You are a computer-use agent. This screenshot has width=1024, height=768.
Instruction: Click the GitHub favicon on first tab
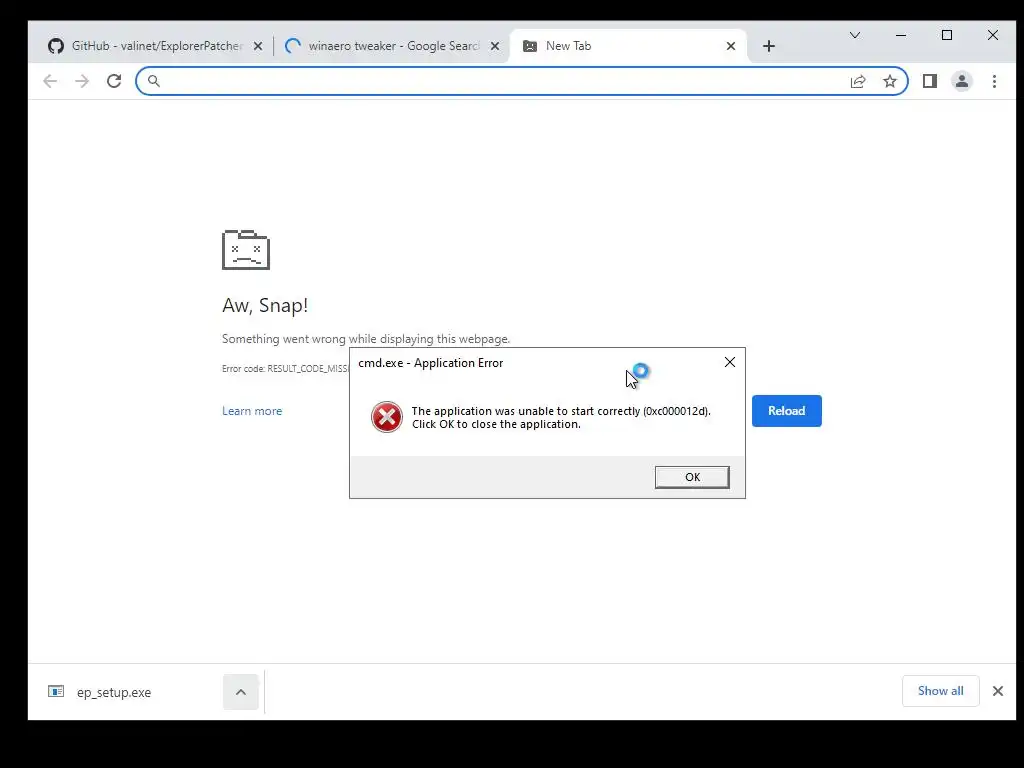coord(56,46)
